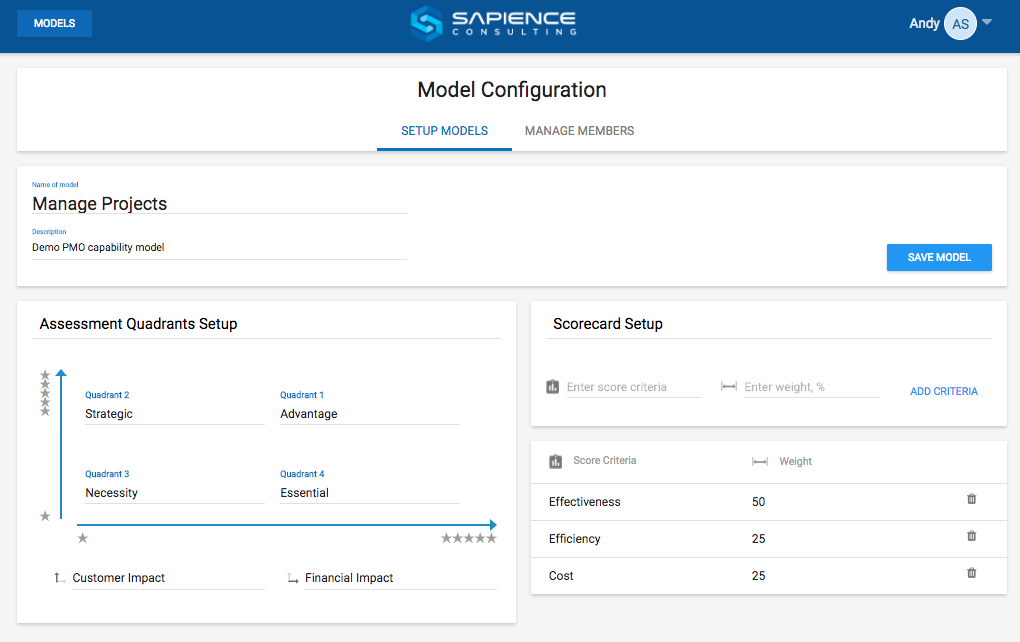This screenshot has height=642, width=1020.
Task: Edit the Quadrant 2 Strategic field
Action: (x=174, y=414)
